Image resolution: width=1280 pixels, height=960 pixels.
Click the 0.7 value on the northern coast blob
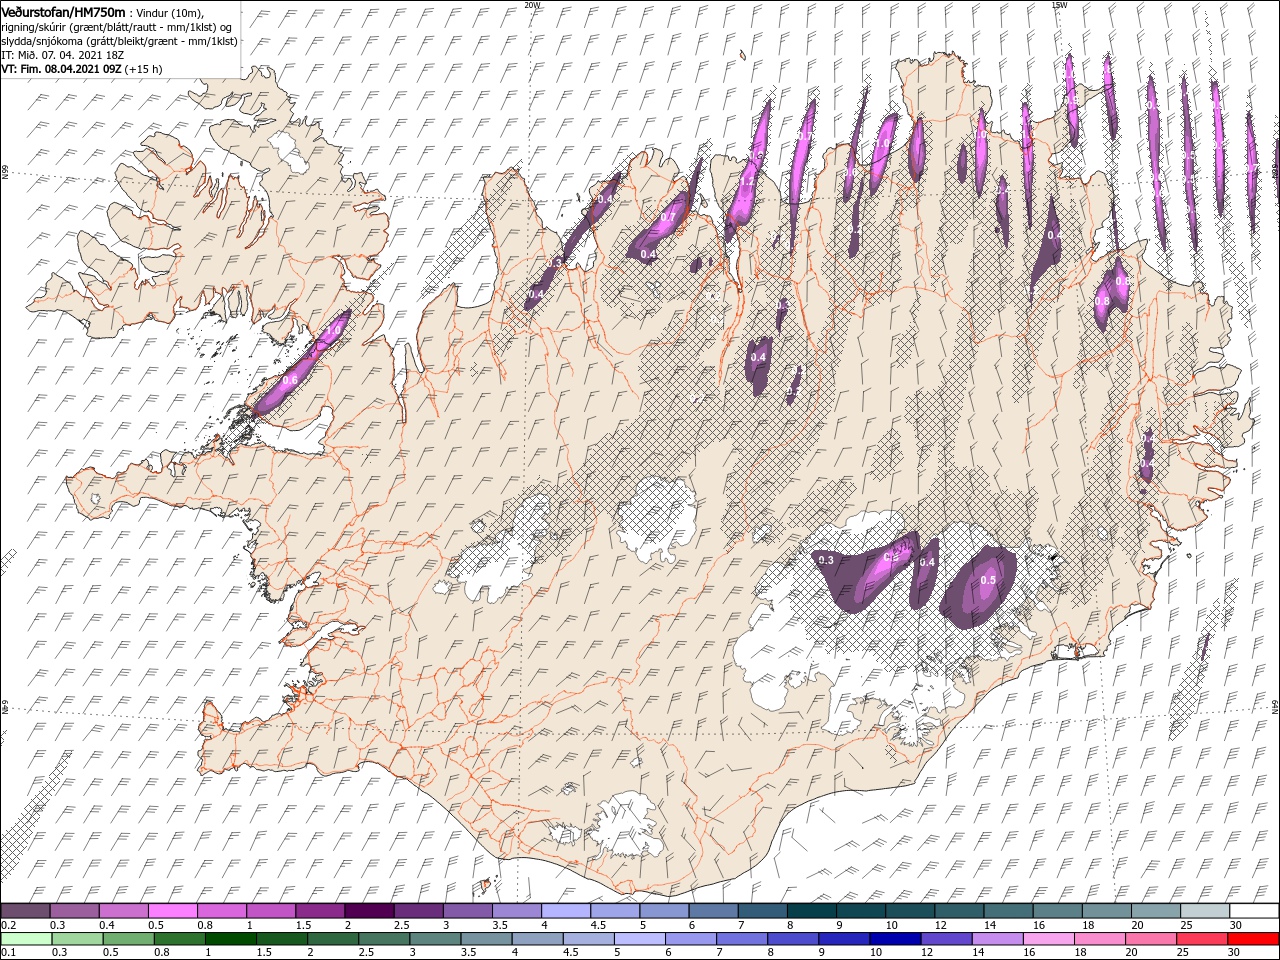669,217
